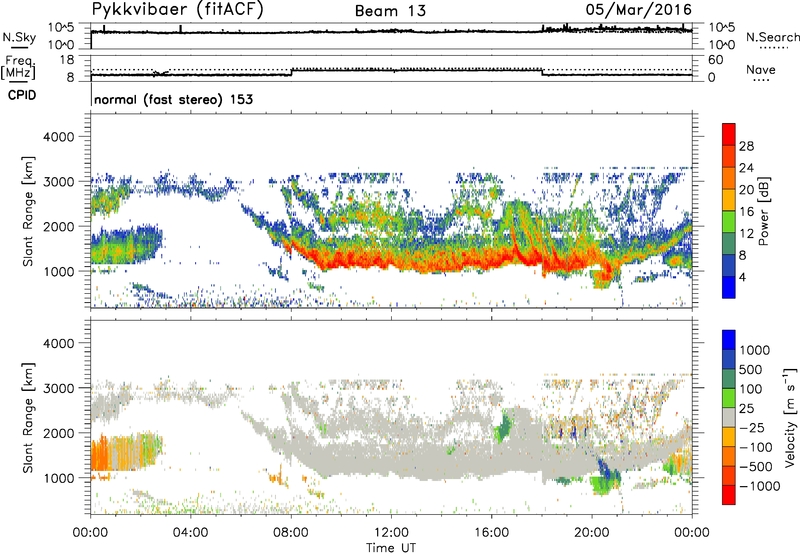Click the '4000' tick on power panel axis
The height and width of the screenshot is (554, 800).
click(x=59, y=137)
